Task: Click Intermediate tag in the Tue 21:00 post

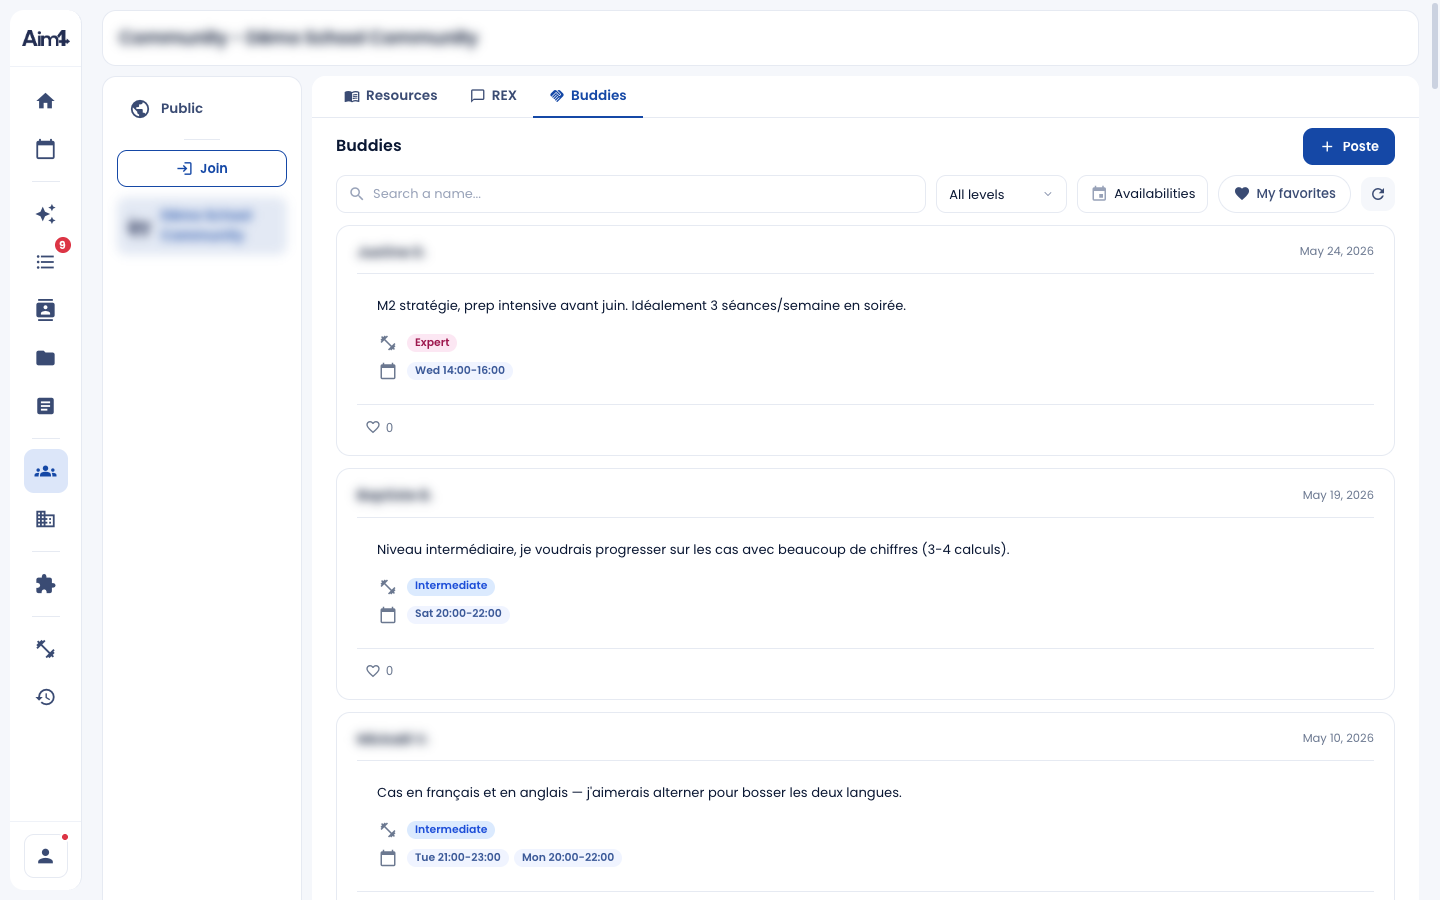Action: [451, 829]
